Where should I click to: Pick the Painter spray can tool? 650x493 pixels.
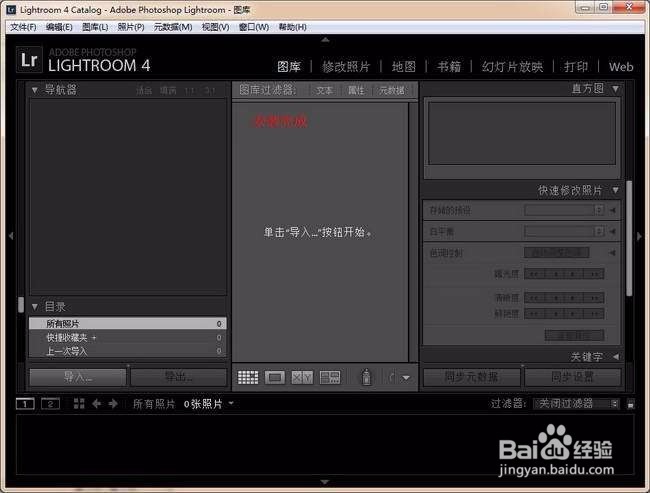[x=366, y=377]
